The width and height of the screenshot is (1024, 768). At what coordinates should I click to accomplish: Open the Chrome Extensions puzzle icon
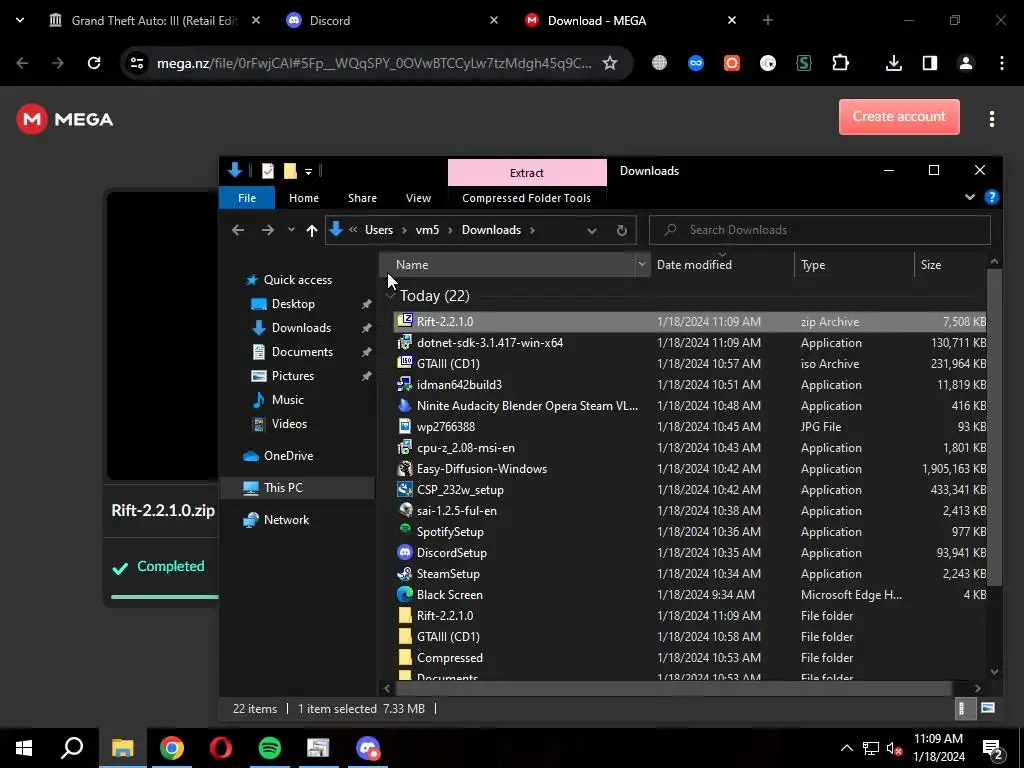(840, 63)
